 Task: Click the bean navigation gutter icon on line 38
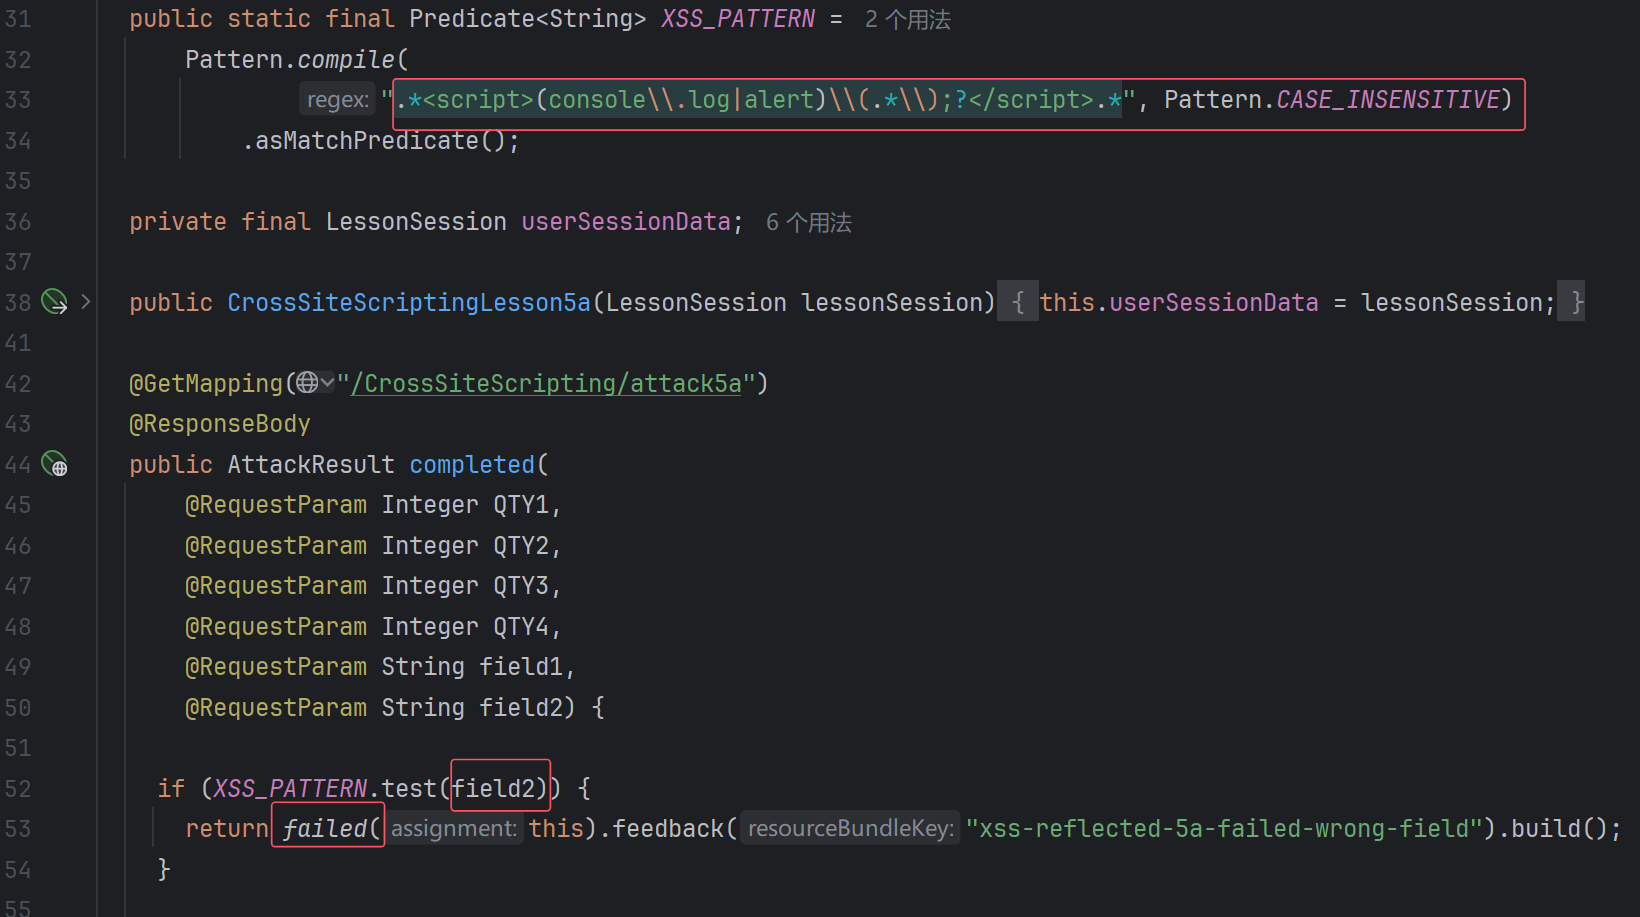54,301
